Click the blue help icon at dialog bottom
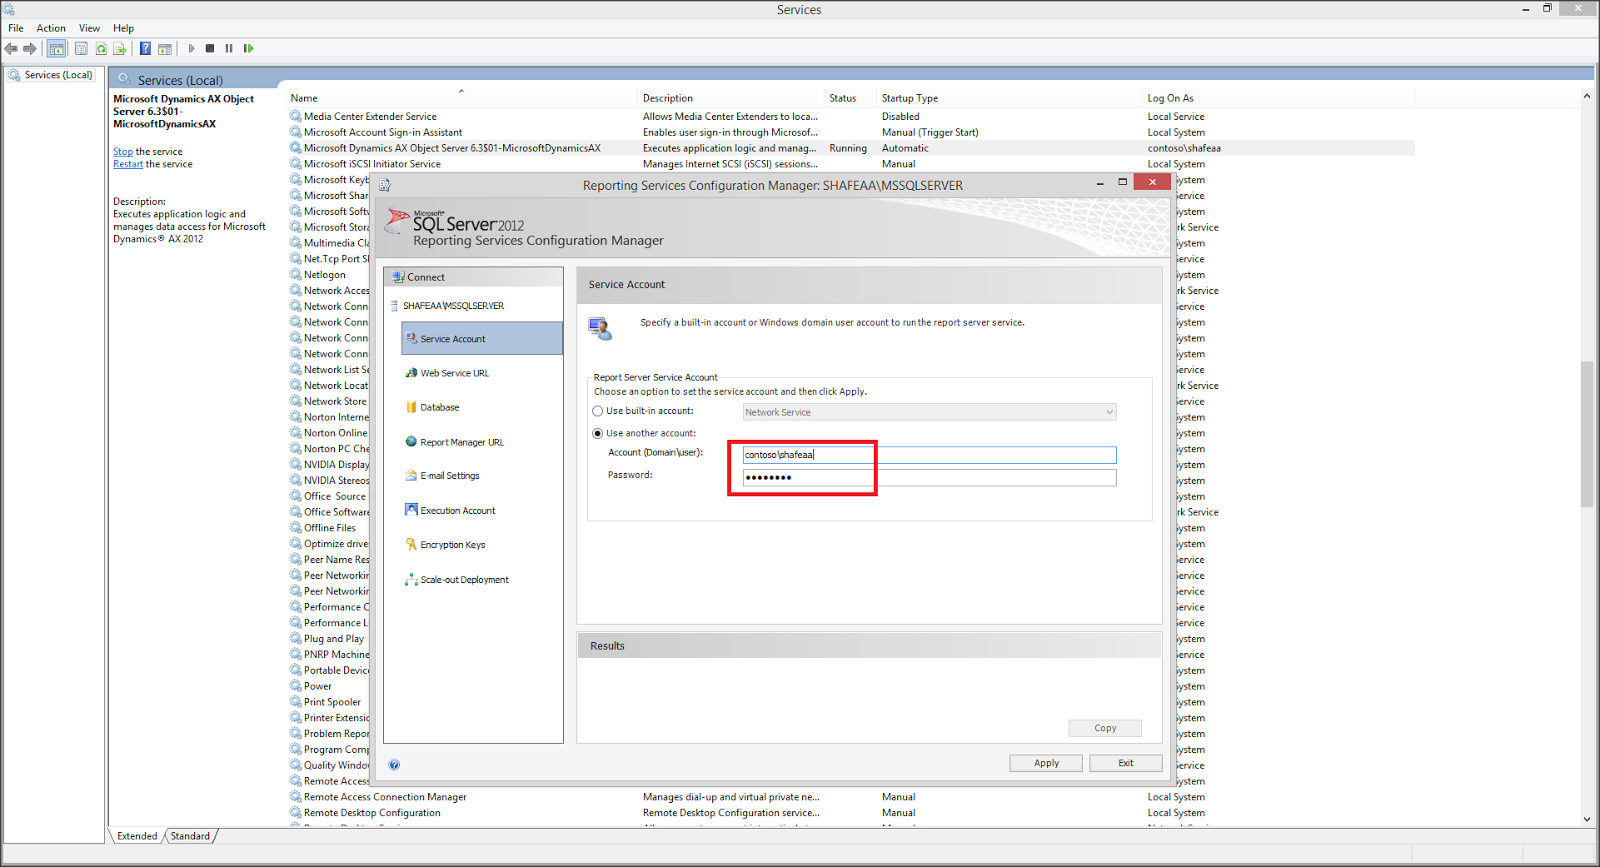Image resolution: width=1600 pixels, height=867 pixels. (394, 765)
